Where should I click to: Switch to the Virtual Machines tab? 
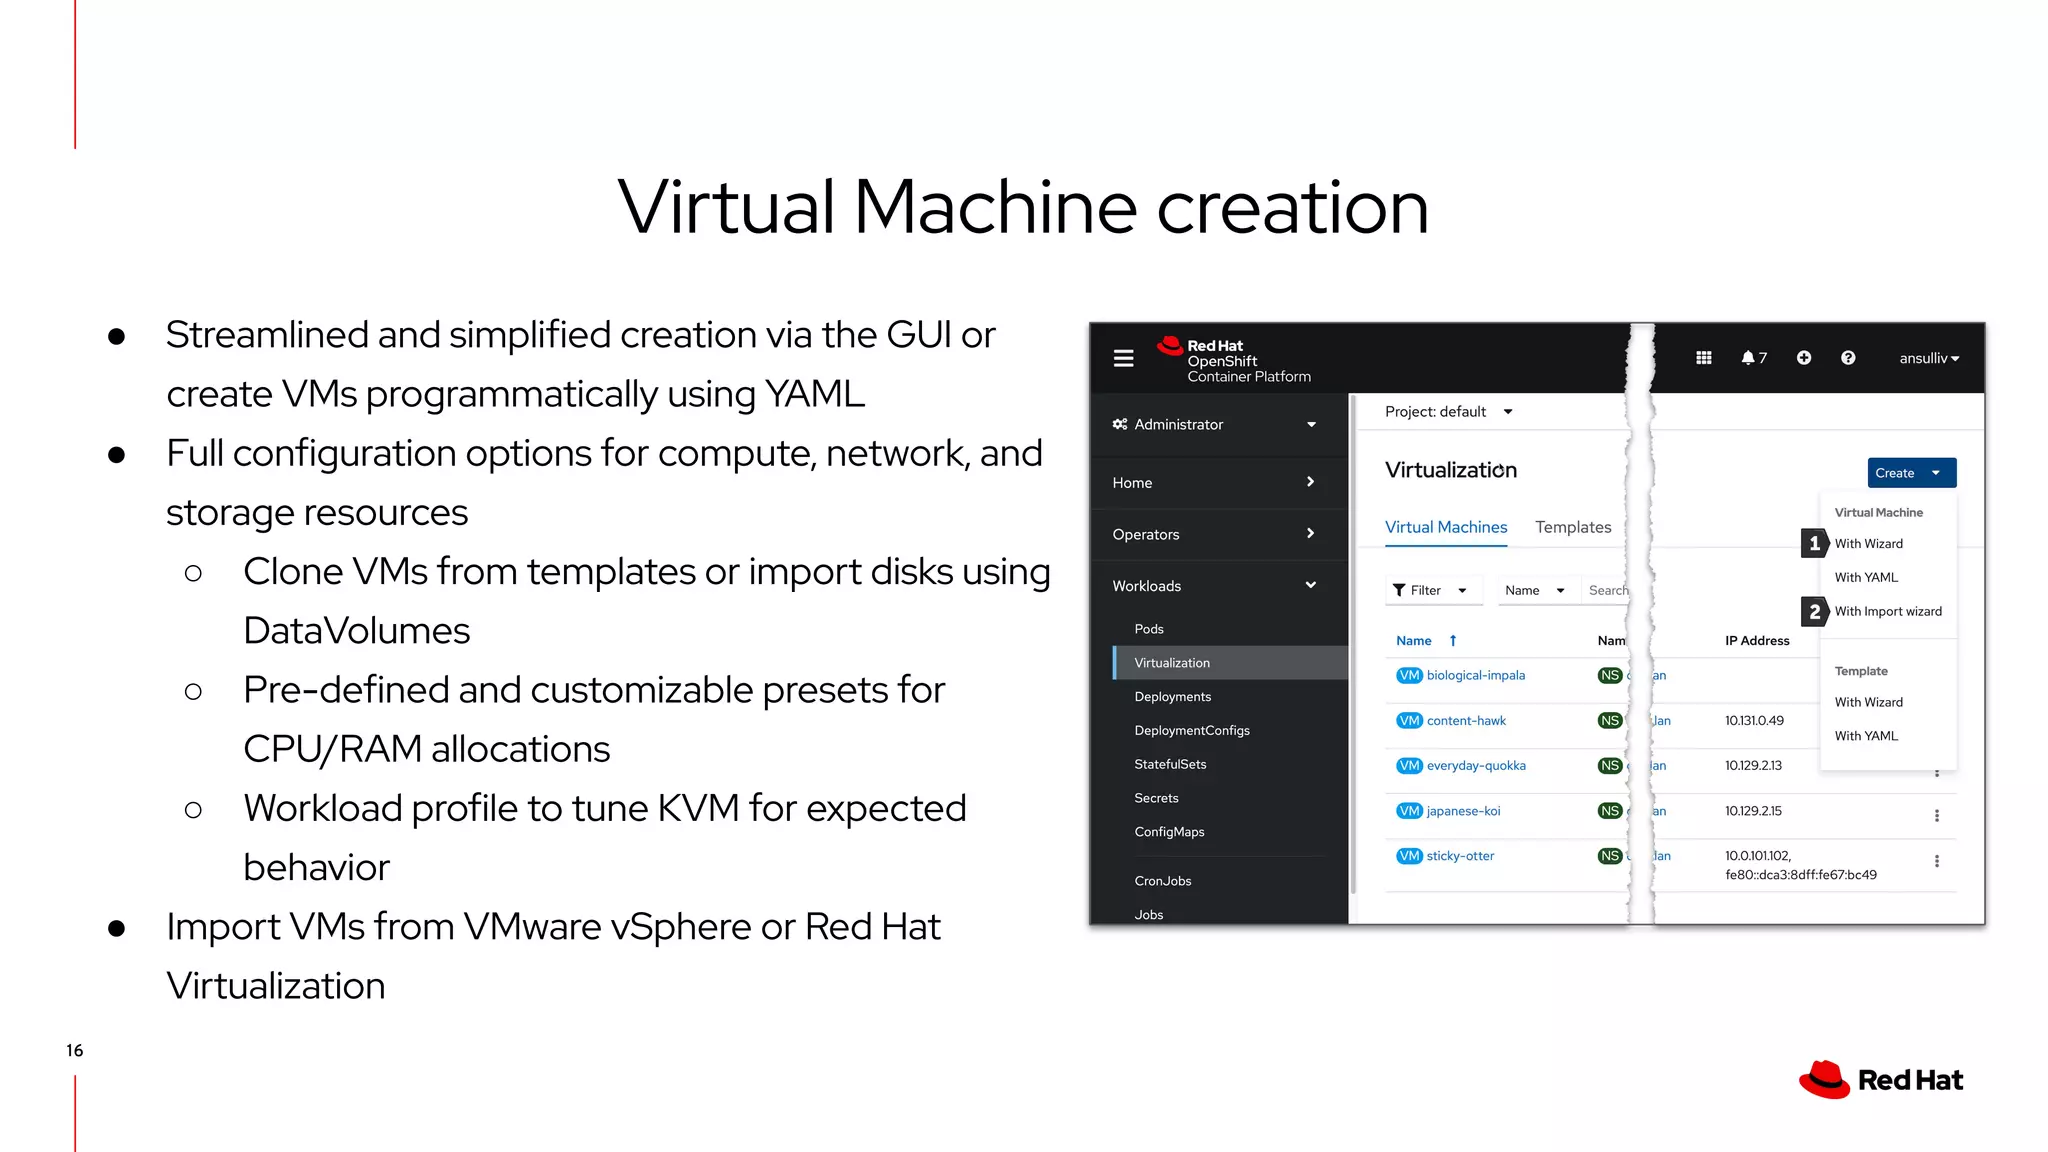click(1446, 527)
